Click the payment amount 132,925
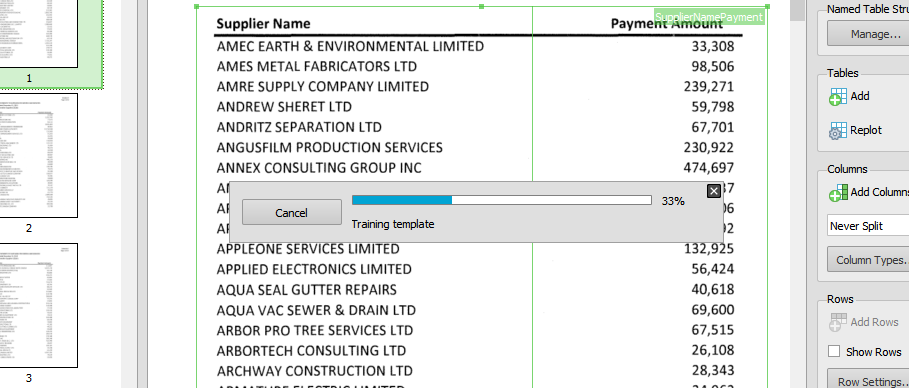Image resolution: width=909 pixels, height=388 pixels. tap(708, 249)
